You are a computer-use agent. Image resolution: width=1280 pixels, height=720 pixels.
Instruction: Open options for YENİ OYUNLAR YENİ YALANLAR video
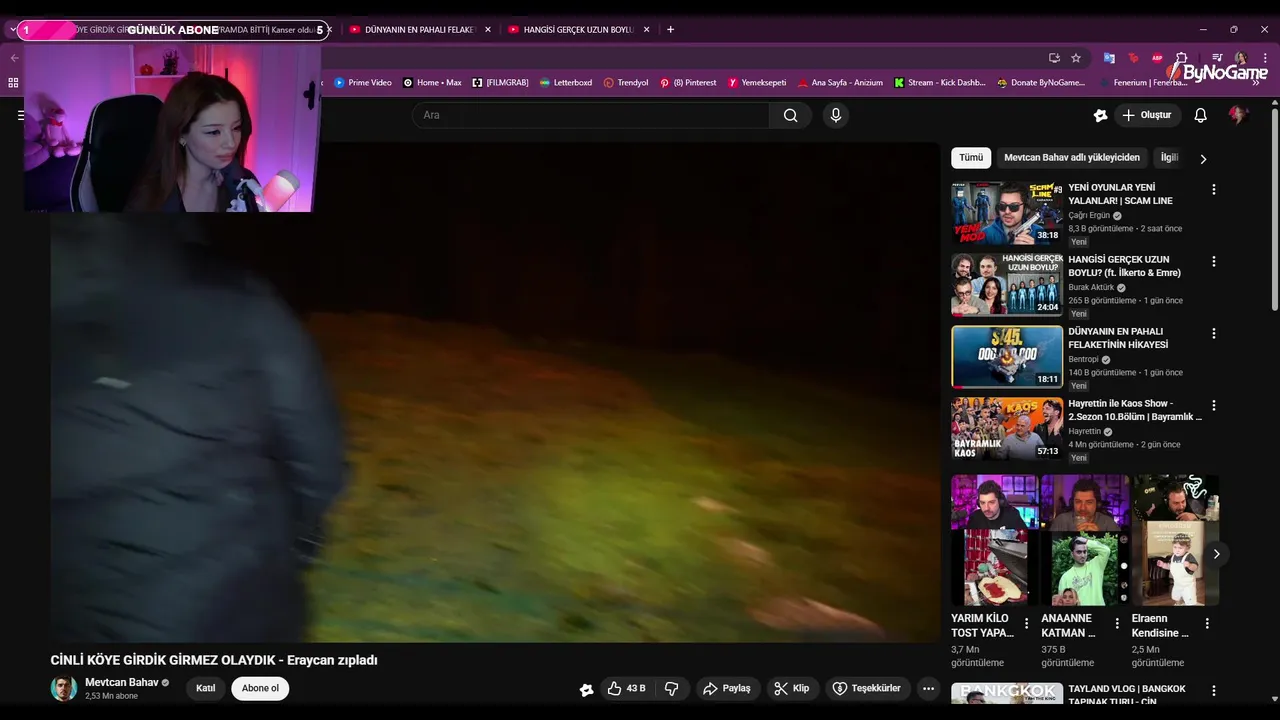pyautogui.click(x=1214, y=189)
